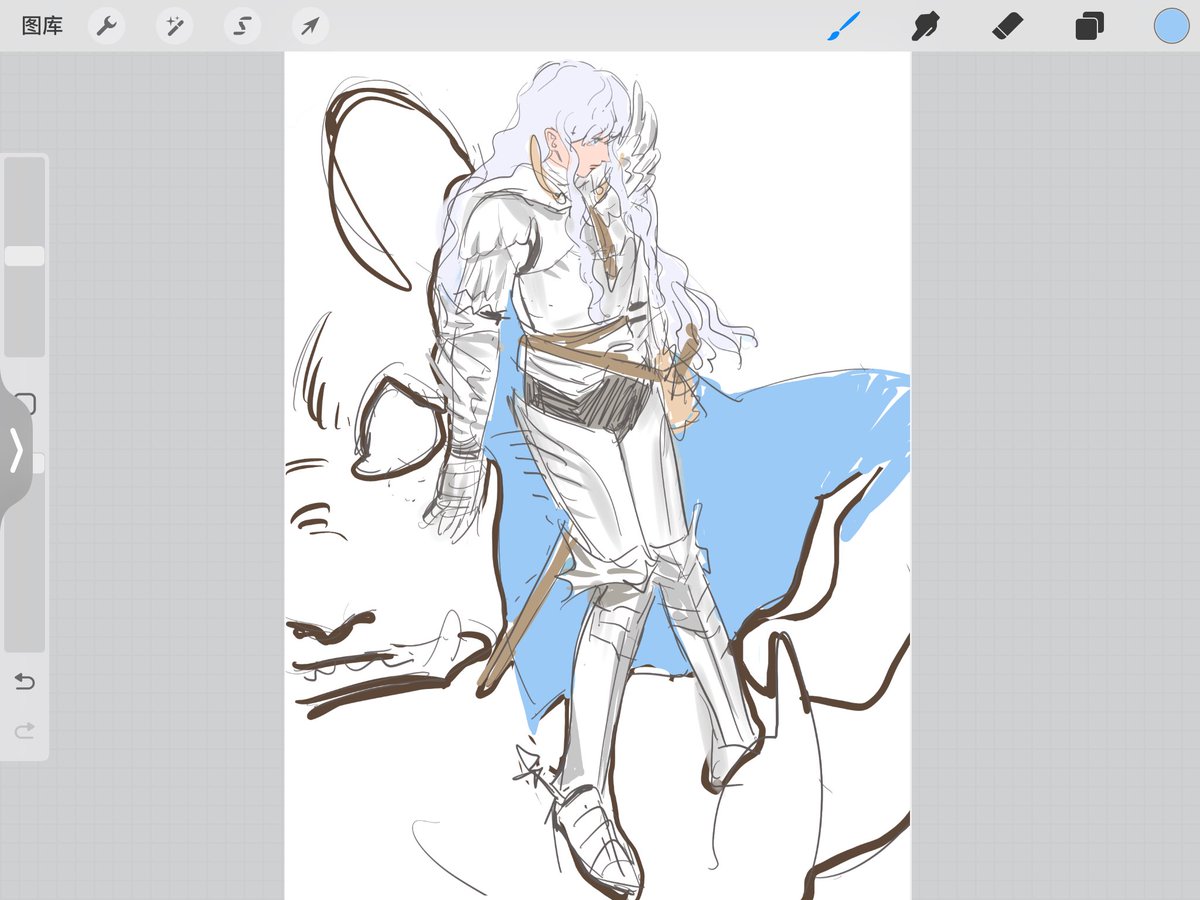The image size is (1200, 900).
Task: Click the brush size slider handle
Action: [x=24, y=256]
